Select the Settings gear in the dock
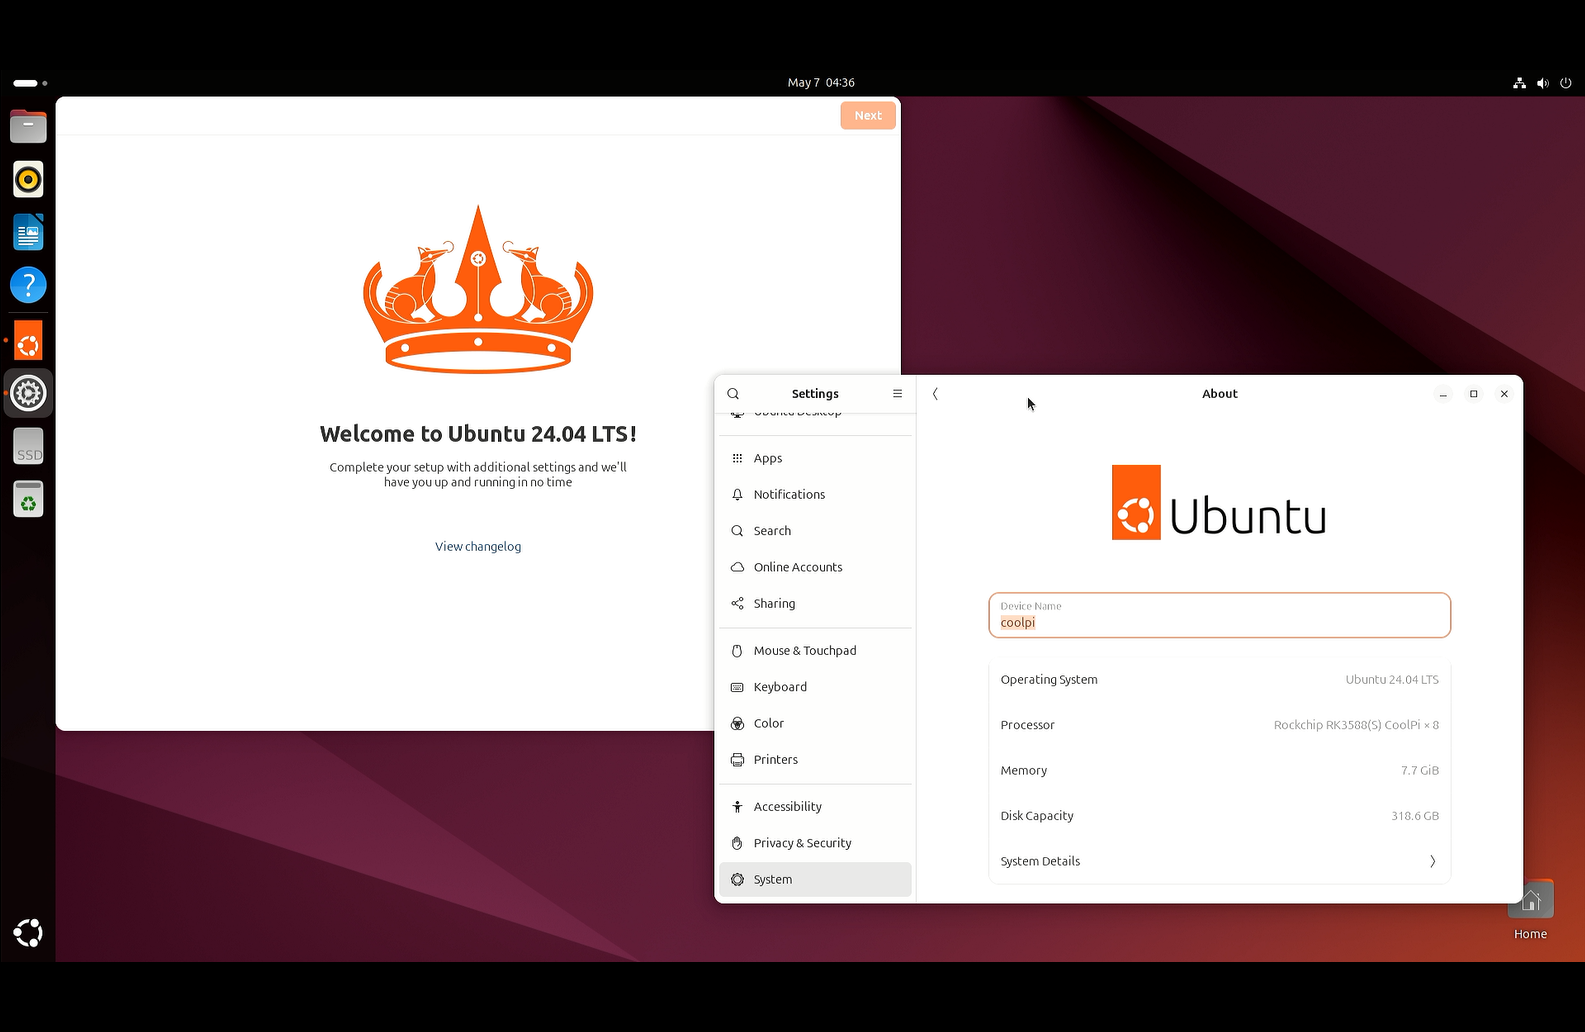The height and width of the screenshot is (1032, 1585). [28, 393]
